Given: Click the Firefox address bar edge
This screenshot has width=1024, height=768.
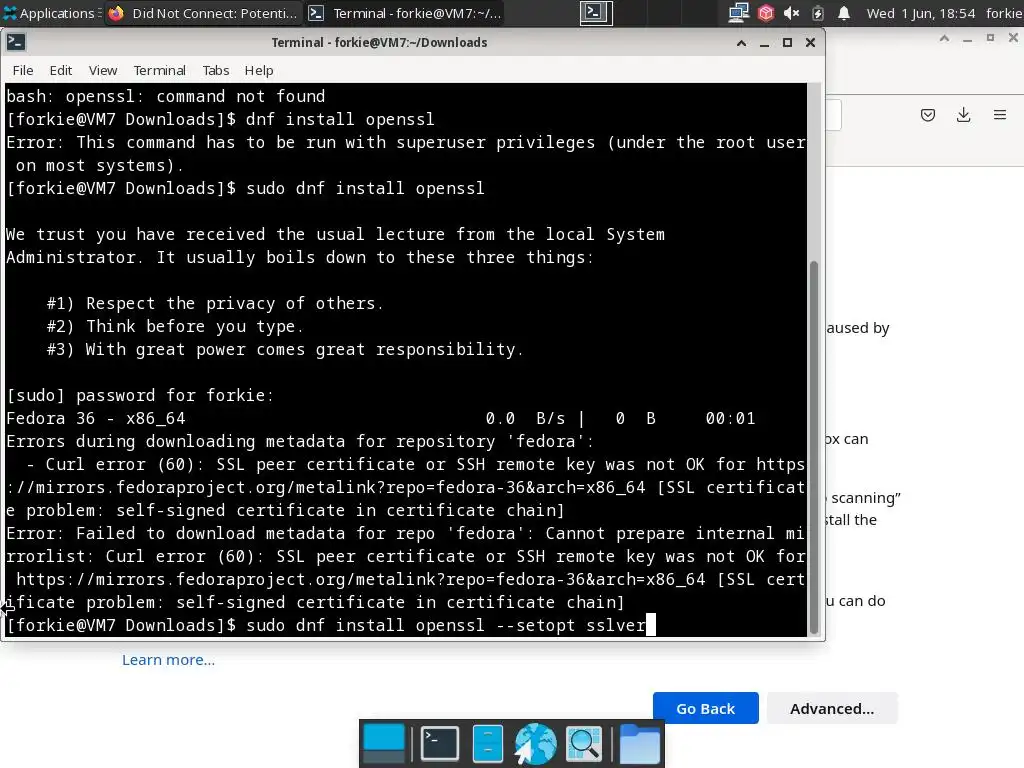Looking at the screenshot, I should click(833, 116).
